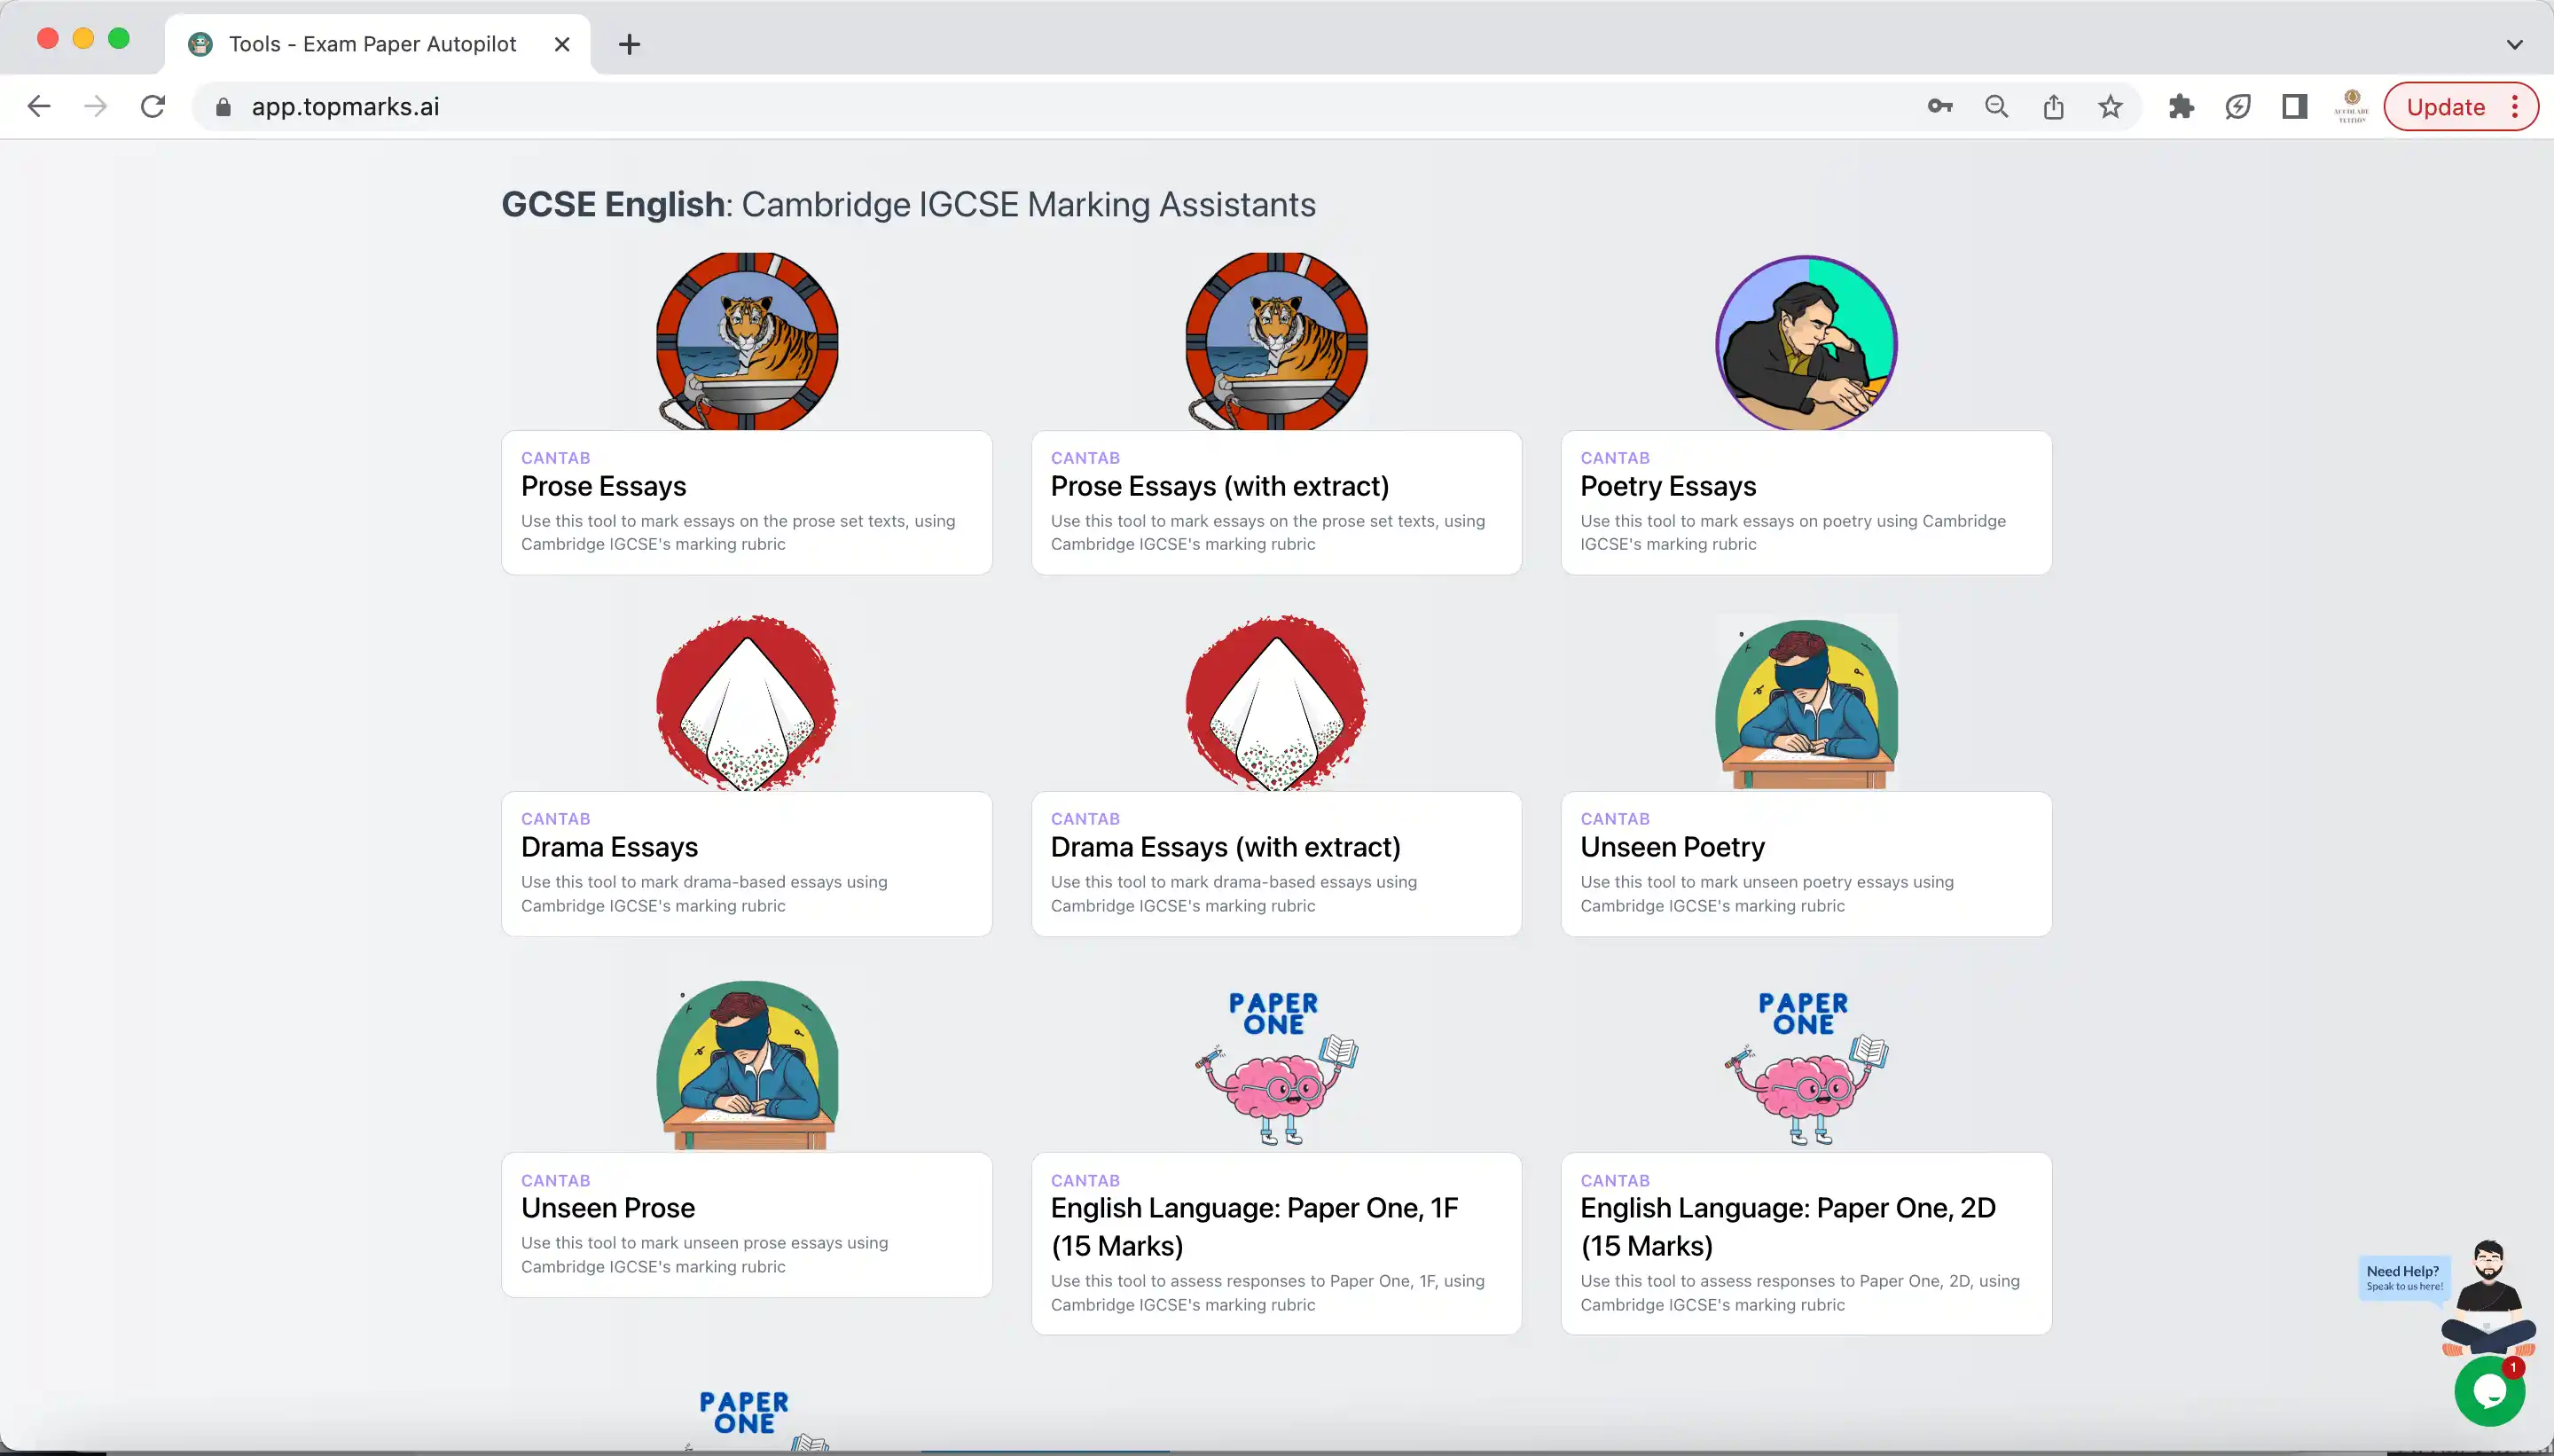Bookmark this page using the star icon
2554x1456 pixels.
pyautogui.click(x=2110, y=106)
